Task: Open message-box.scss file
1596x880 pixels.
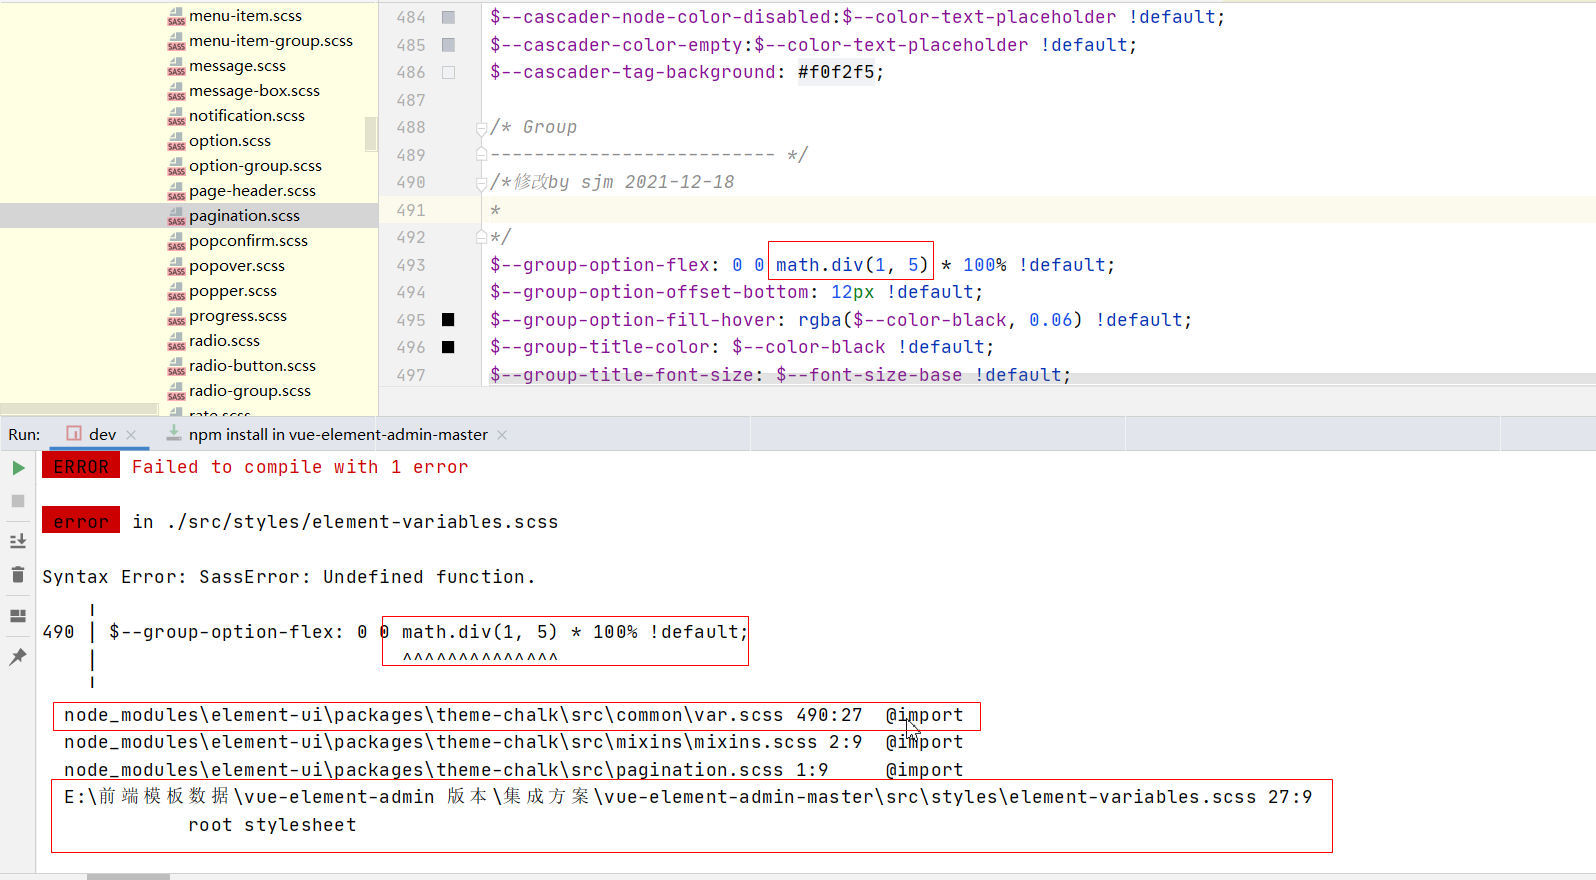Action: click(254, 91)
